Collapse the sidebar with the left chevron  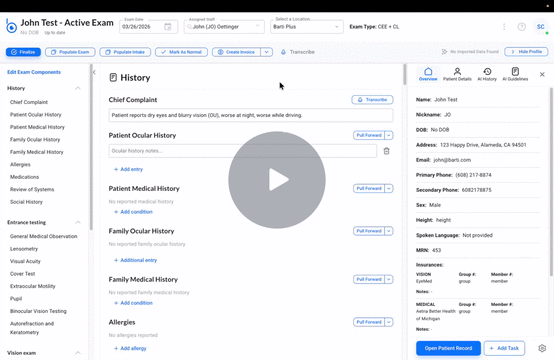coord(94,72)
